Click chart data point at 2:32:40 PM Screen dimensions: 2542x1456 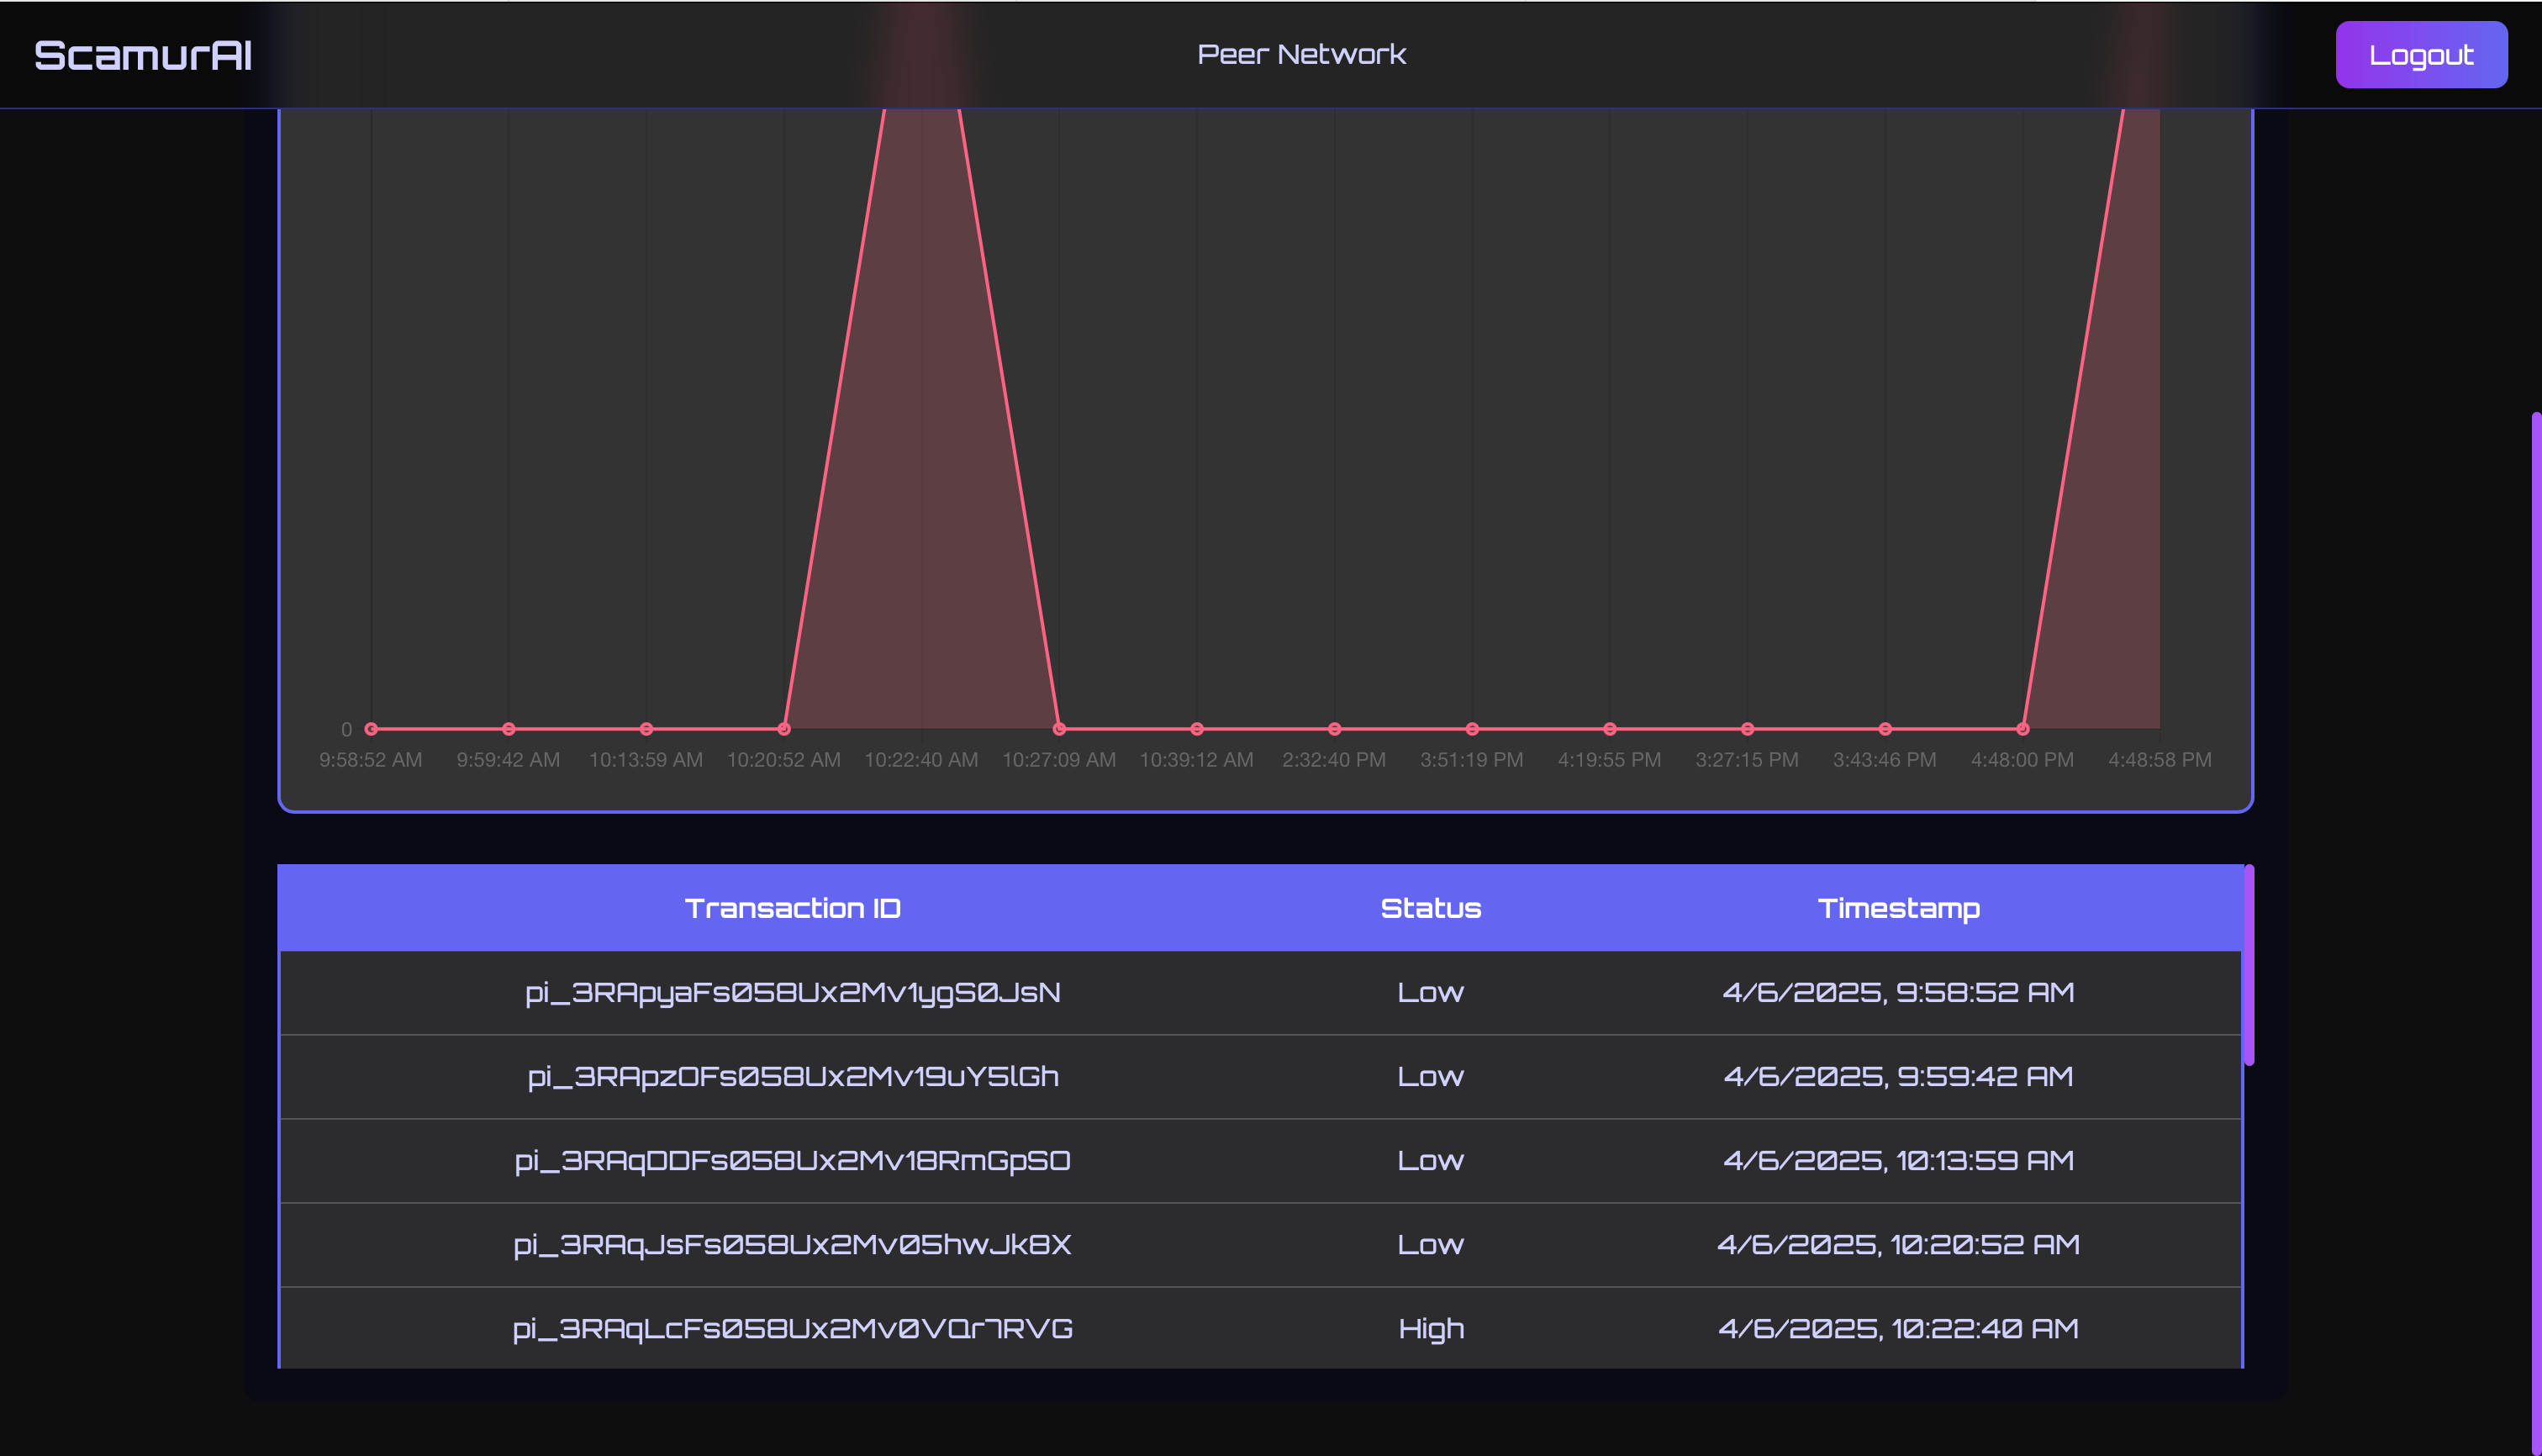[1334, 729]
